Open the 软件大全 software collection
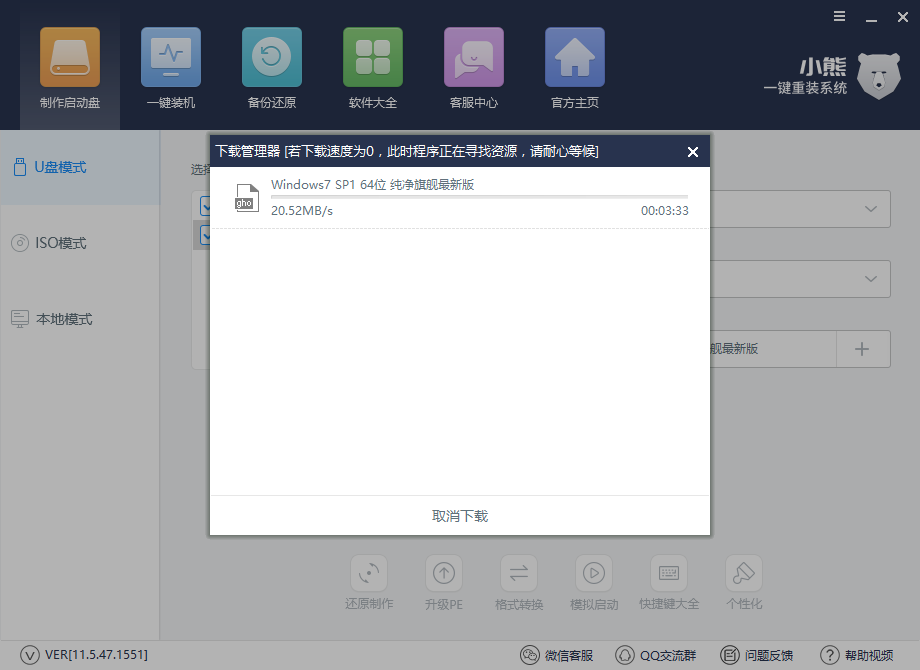 point(373,67)
